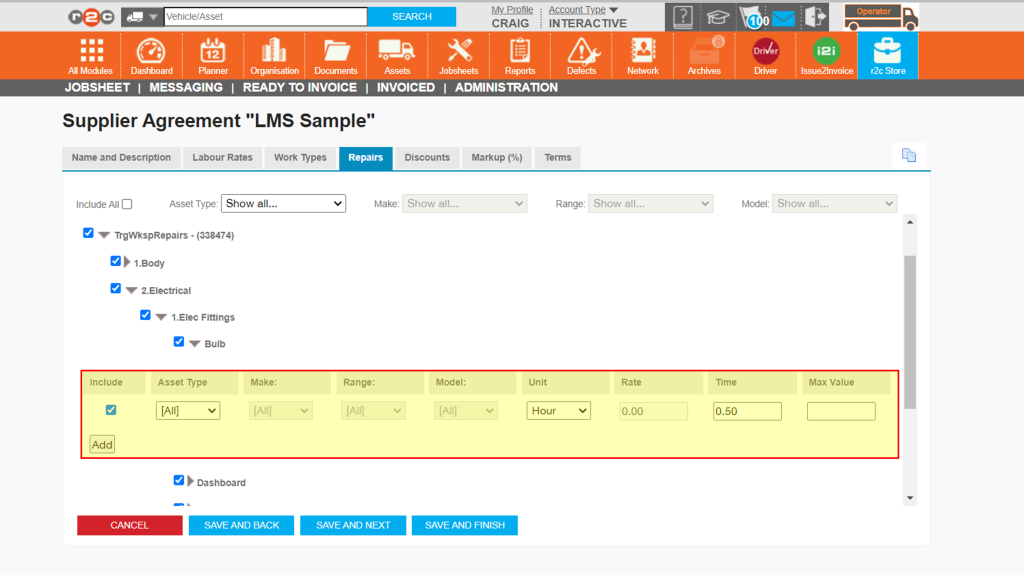Uncheck the 2.Electrical checkbox
The width and height of the screenshot is (1024, 575).
[x=116, y=288]
